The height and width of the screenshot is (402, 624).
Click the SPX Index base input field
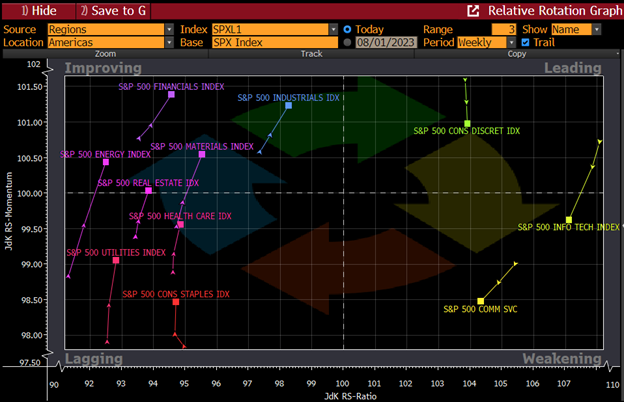(x=275, y=42)
